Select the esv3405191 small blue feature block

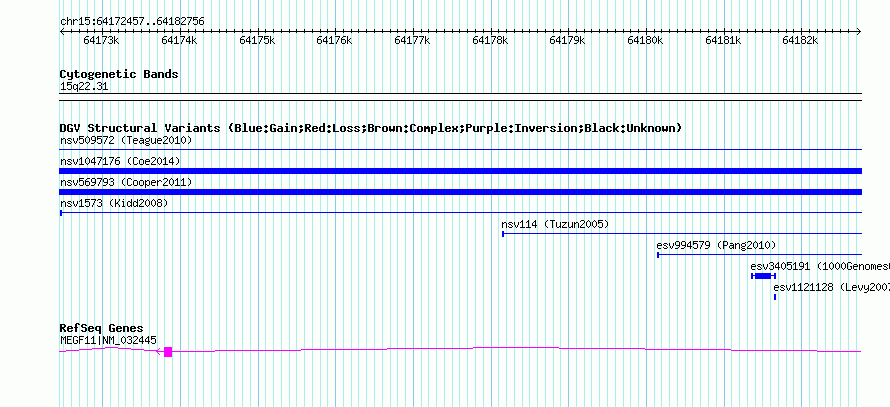763,276
